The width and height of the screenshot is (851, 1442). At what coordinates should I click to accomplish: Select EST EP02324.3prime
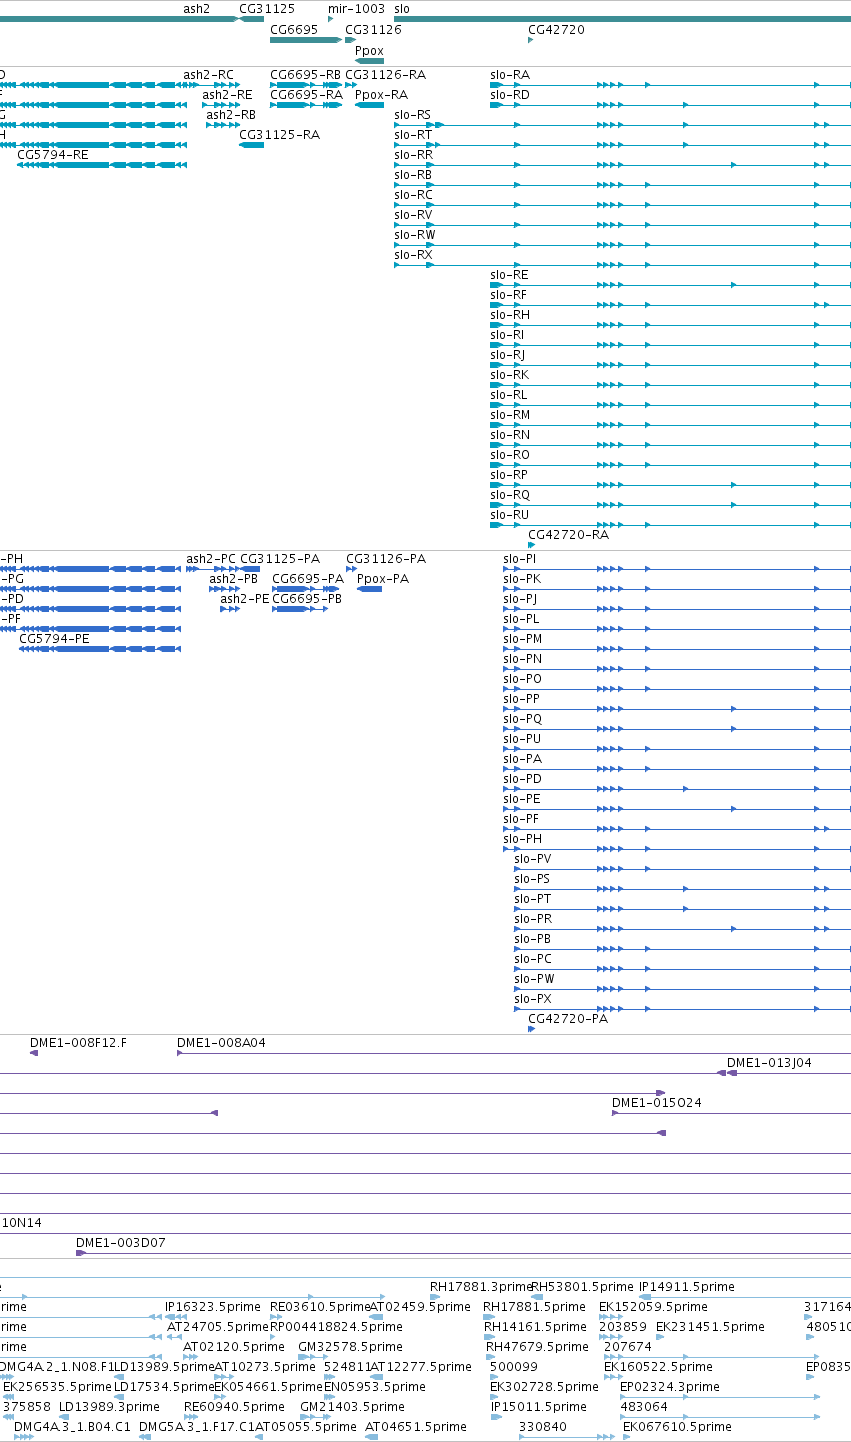(x=670, y=1387)
